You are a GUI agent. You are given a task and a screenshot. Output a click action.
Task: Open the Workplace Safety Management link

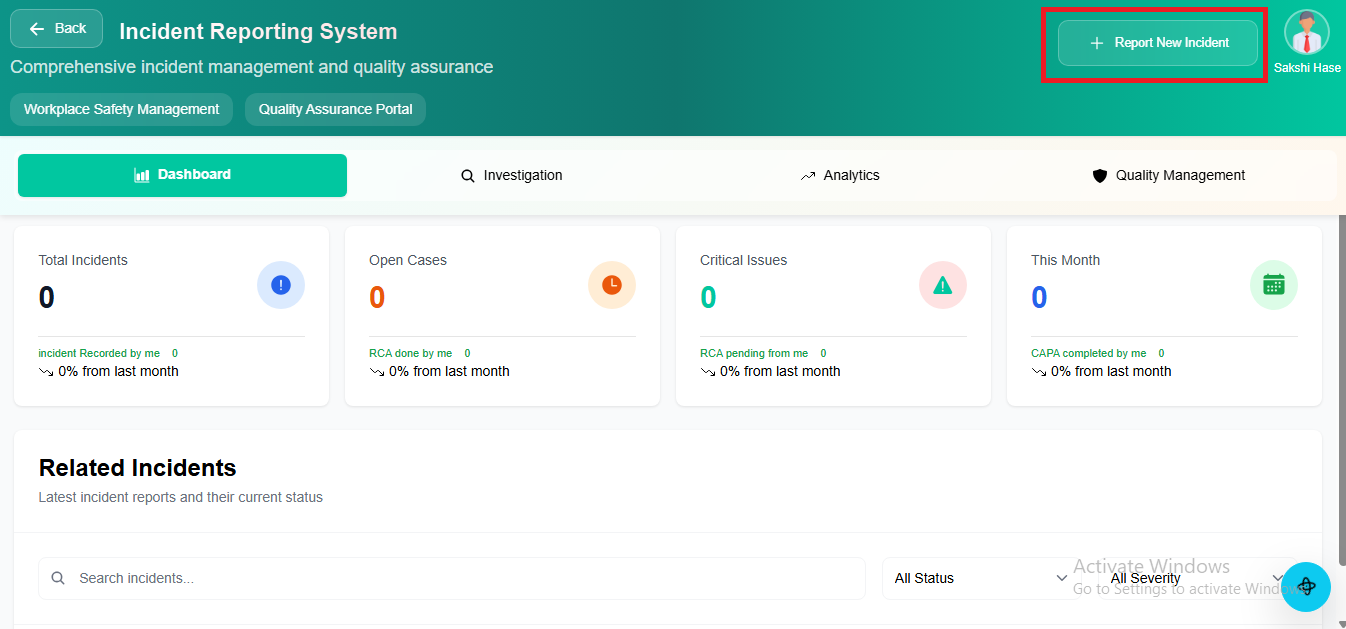click(x=121, y=110)
